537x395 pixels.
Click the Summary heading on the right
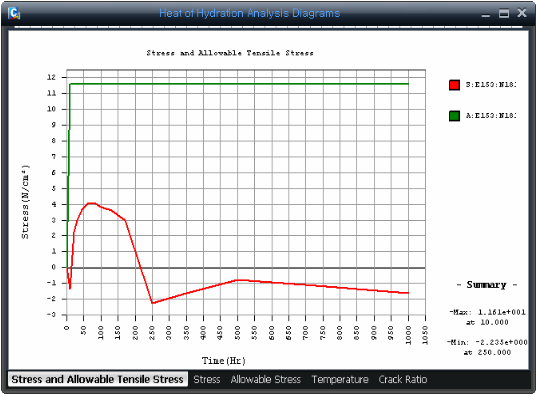[x=486, y=285]
